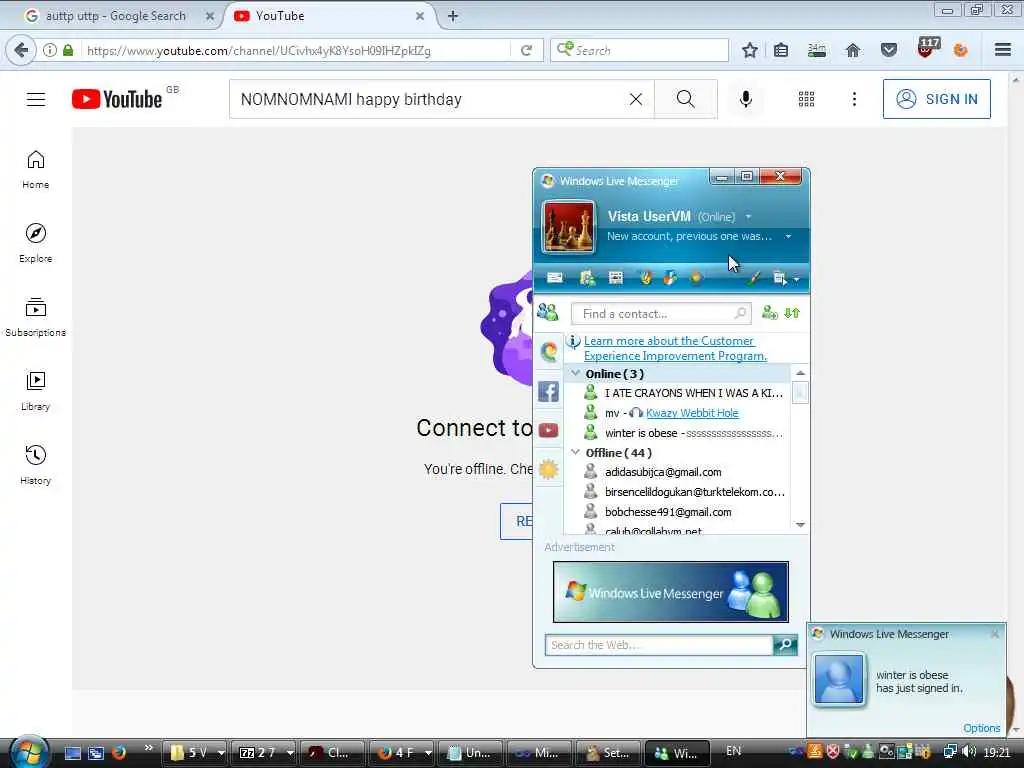Open the Vista user display picture
Screen dimensions: 1024x768
coord(569,227)
